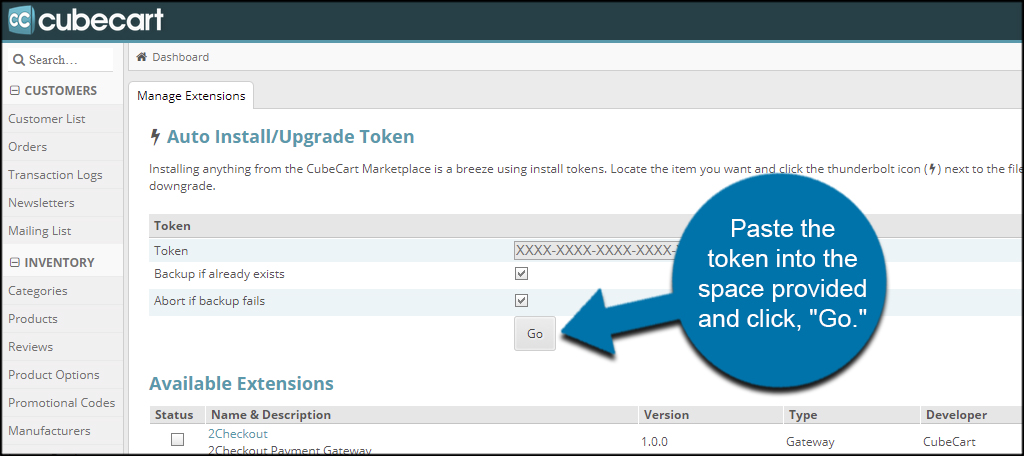
Task: Open Customer List in sidebar
Action: (47, 119)
